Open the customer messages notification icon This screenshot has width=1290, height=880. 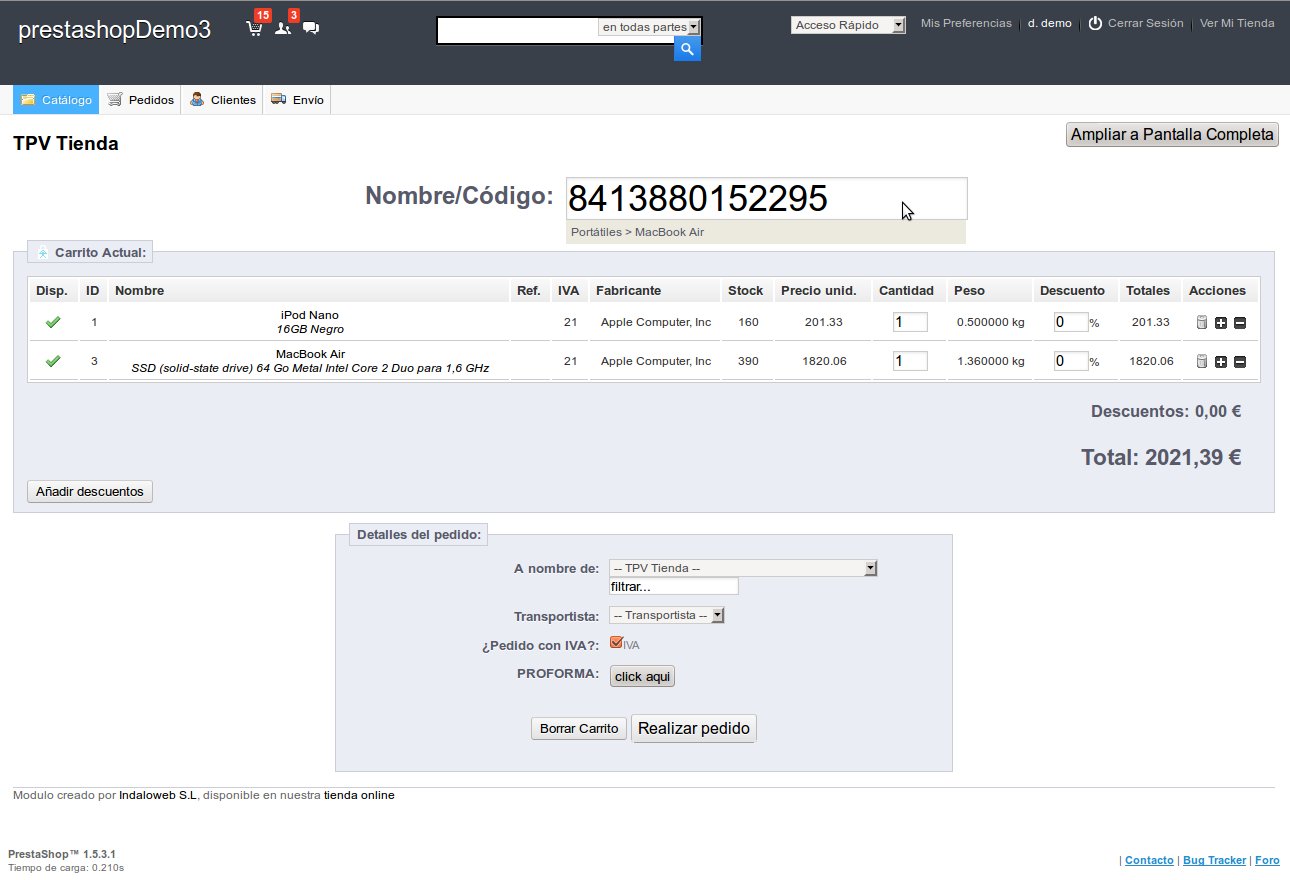click(311, 28)
